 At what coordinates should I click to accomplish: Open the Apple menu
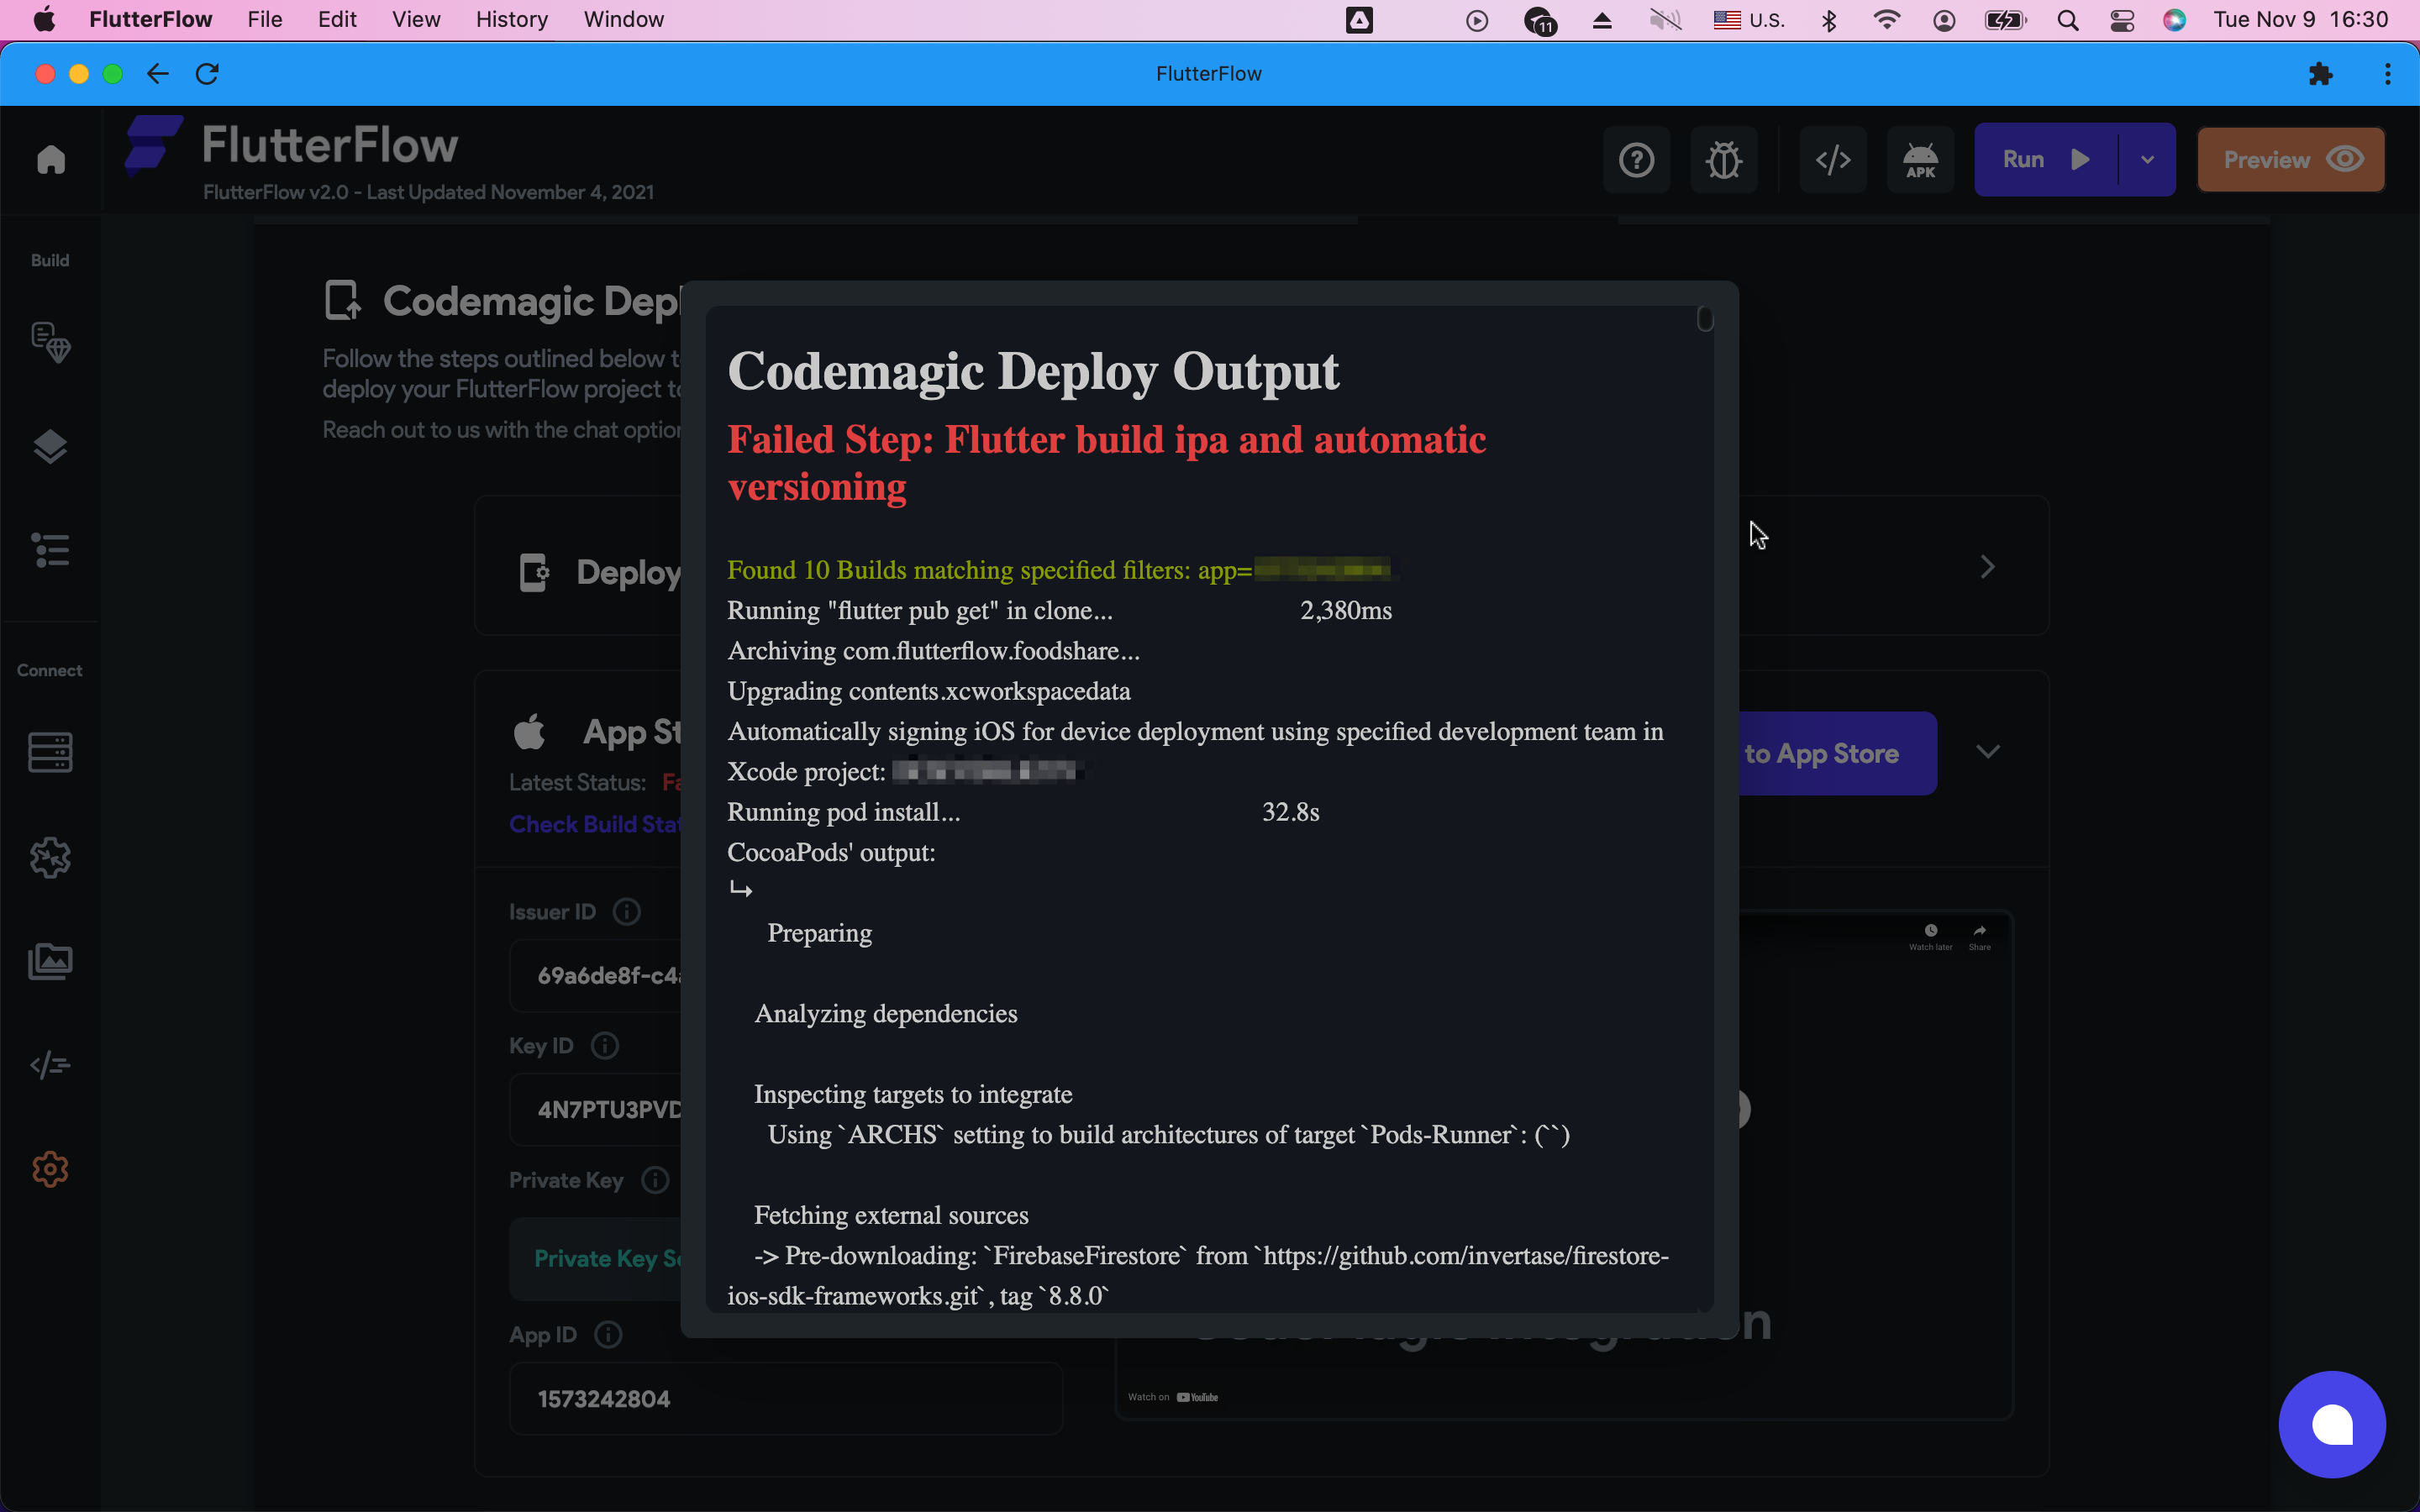coord(44,20)
